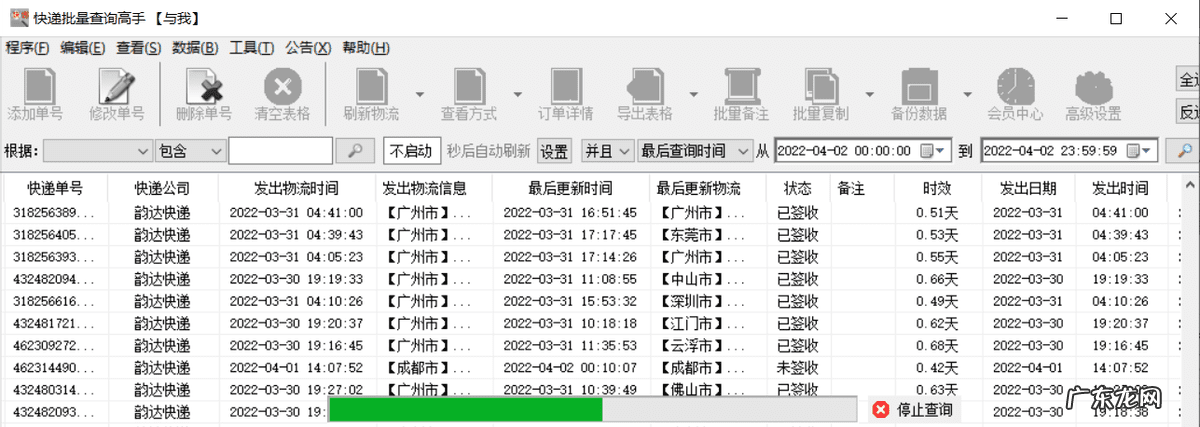This screenshot has width=1200, height=427.
Task: Click the search keyword input field
Action: 280,151
